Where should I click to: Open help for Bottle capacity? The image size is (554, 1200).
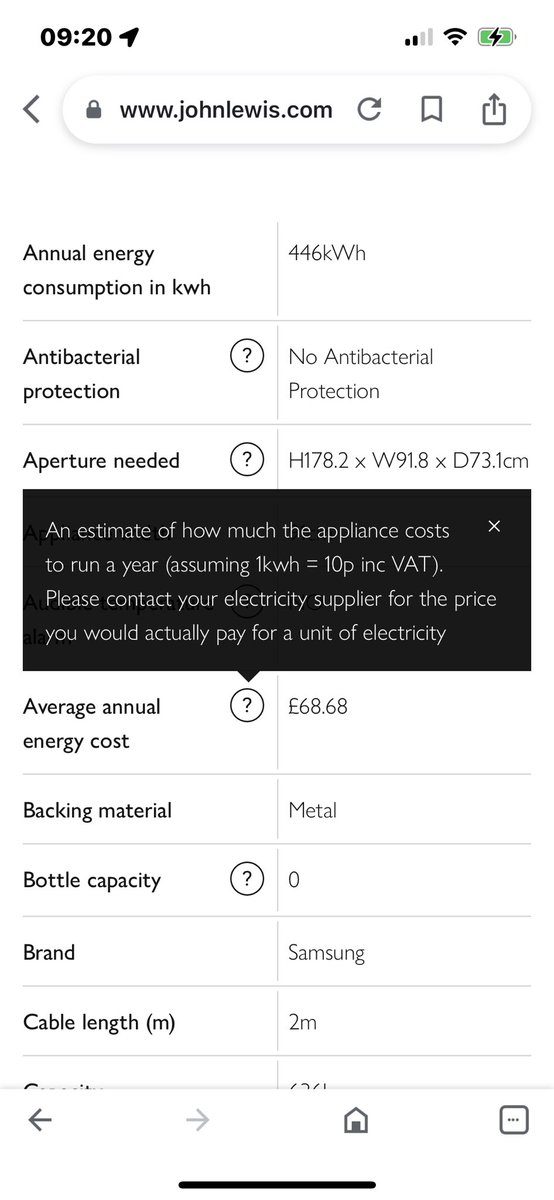tap(247, 880)
